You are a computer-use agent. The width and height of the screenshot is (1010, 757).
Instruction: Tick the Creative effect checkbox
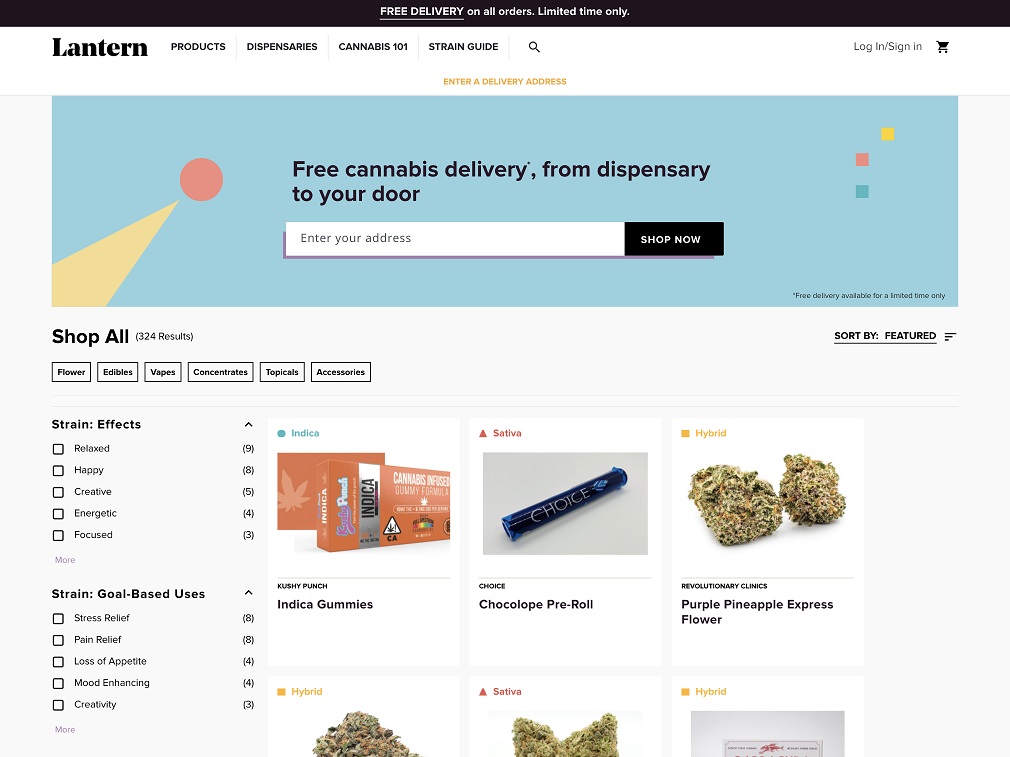pyautogui.click(x=58, y=492)
